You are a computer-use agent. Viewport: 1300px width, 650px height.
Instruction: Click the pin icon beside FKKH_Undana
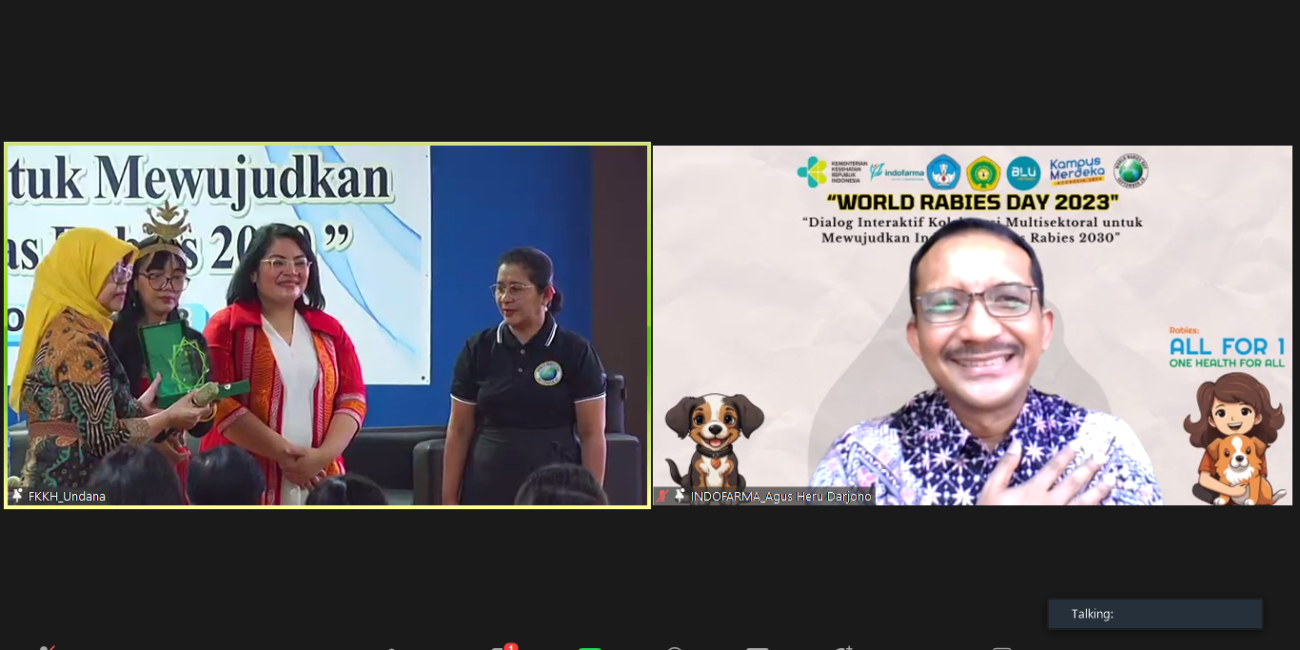click(x=17, y=496)
